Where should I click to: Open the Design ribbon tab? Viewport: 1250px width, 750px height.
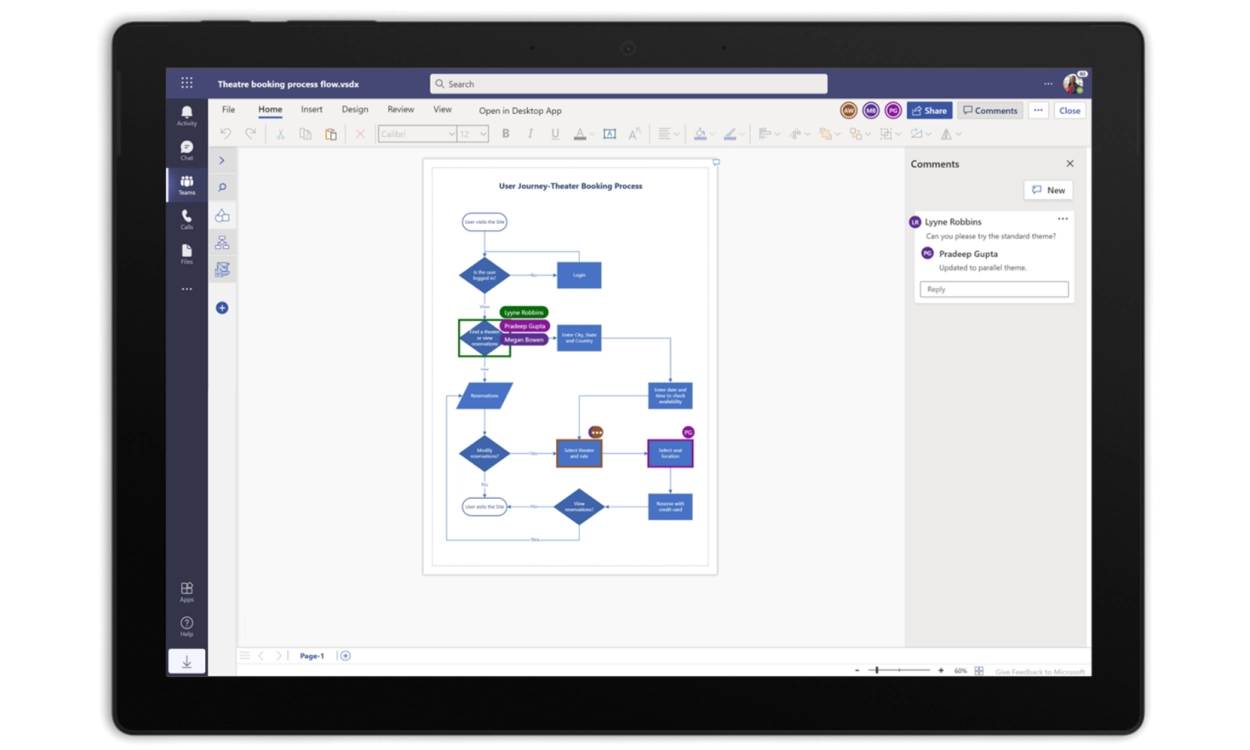point(355,110)
